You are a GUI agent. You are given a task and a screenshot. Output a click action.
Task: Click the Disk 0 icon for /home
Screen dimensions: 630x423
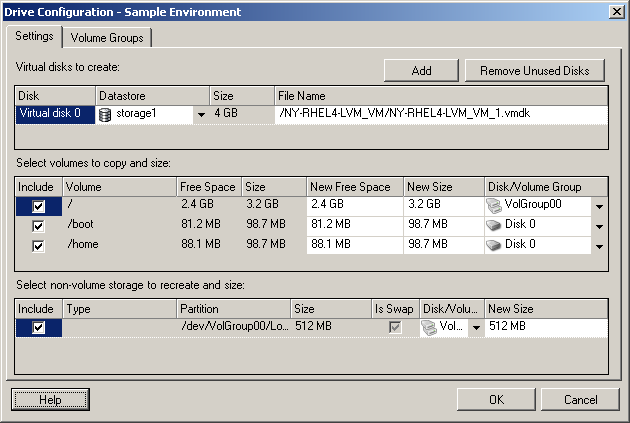tap(495, 244)
